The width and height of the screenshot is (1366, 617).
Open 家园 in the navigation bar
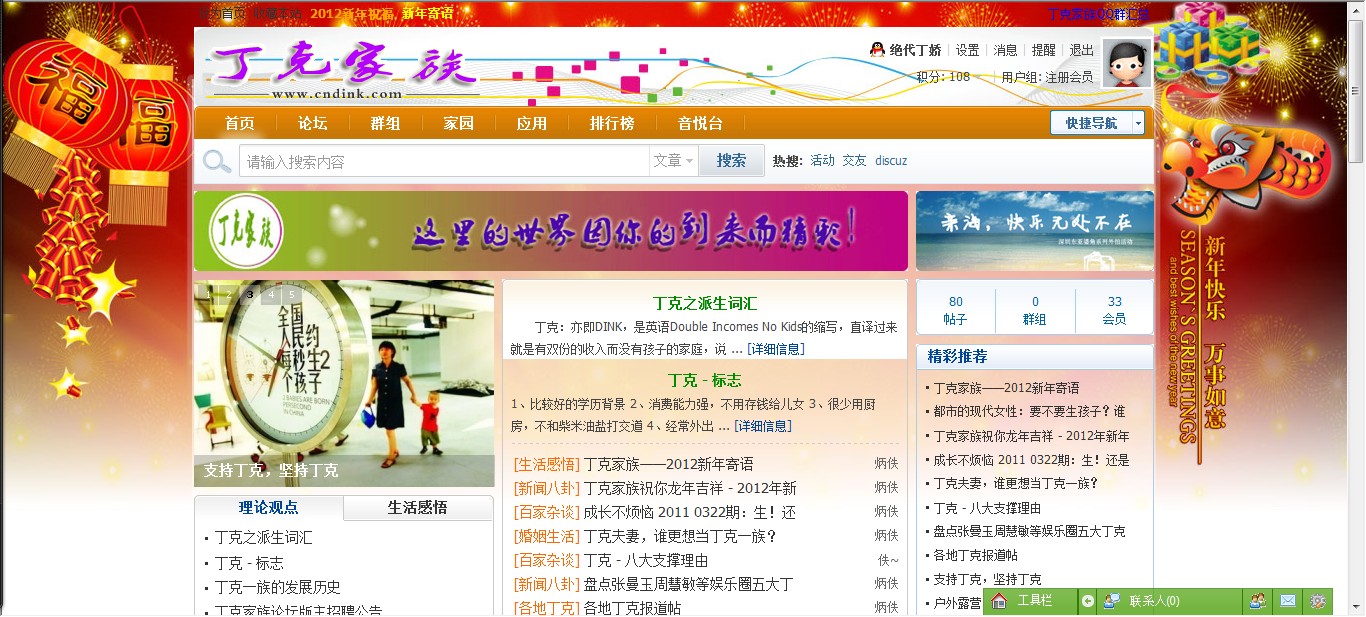(x=459, y=123)
